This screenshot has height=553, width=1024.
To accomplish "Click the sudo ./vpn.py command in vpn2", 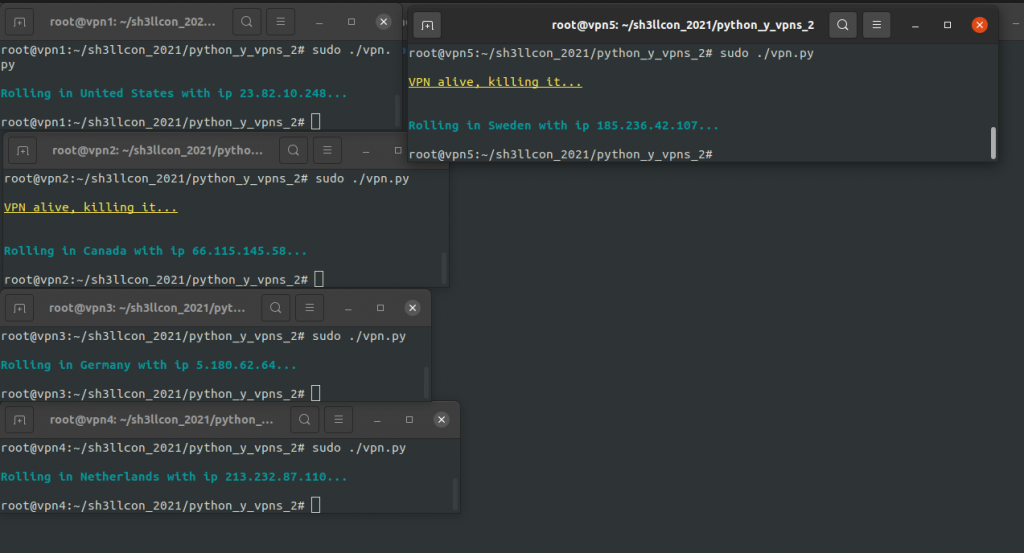I will tap(362, 179).
